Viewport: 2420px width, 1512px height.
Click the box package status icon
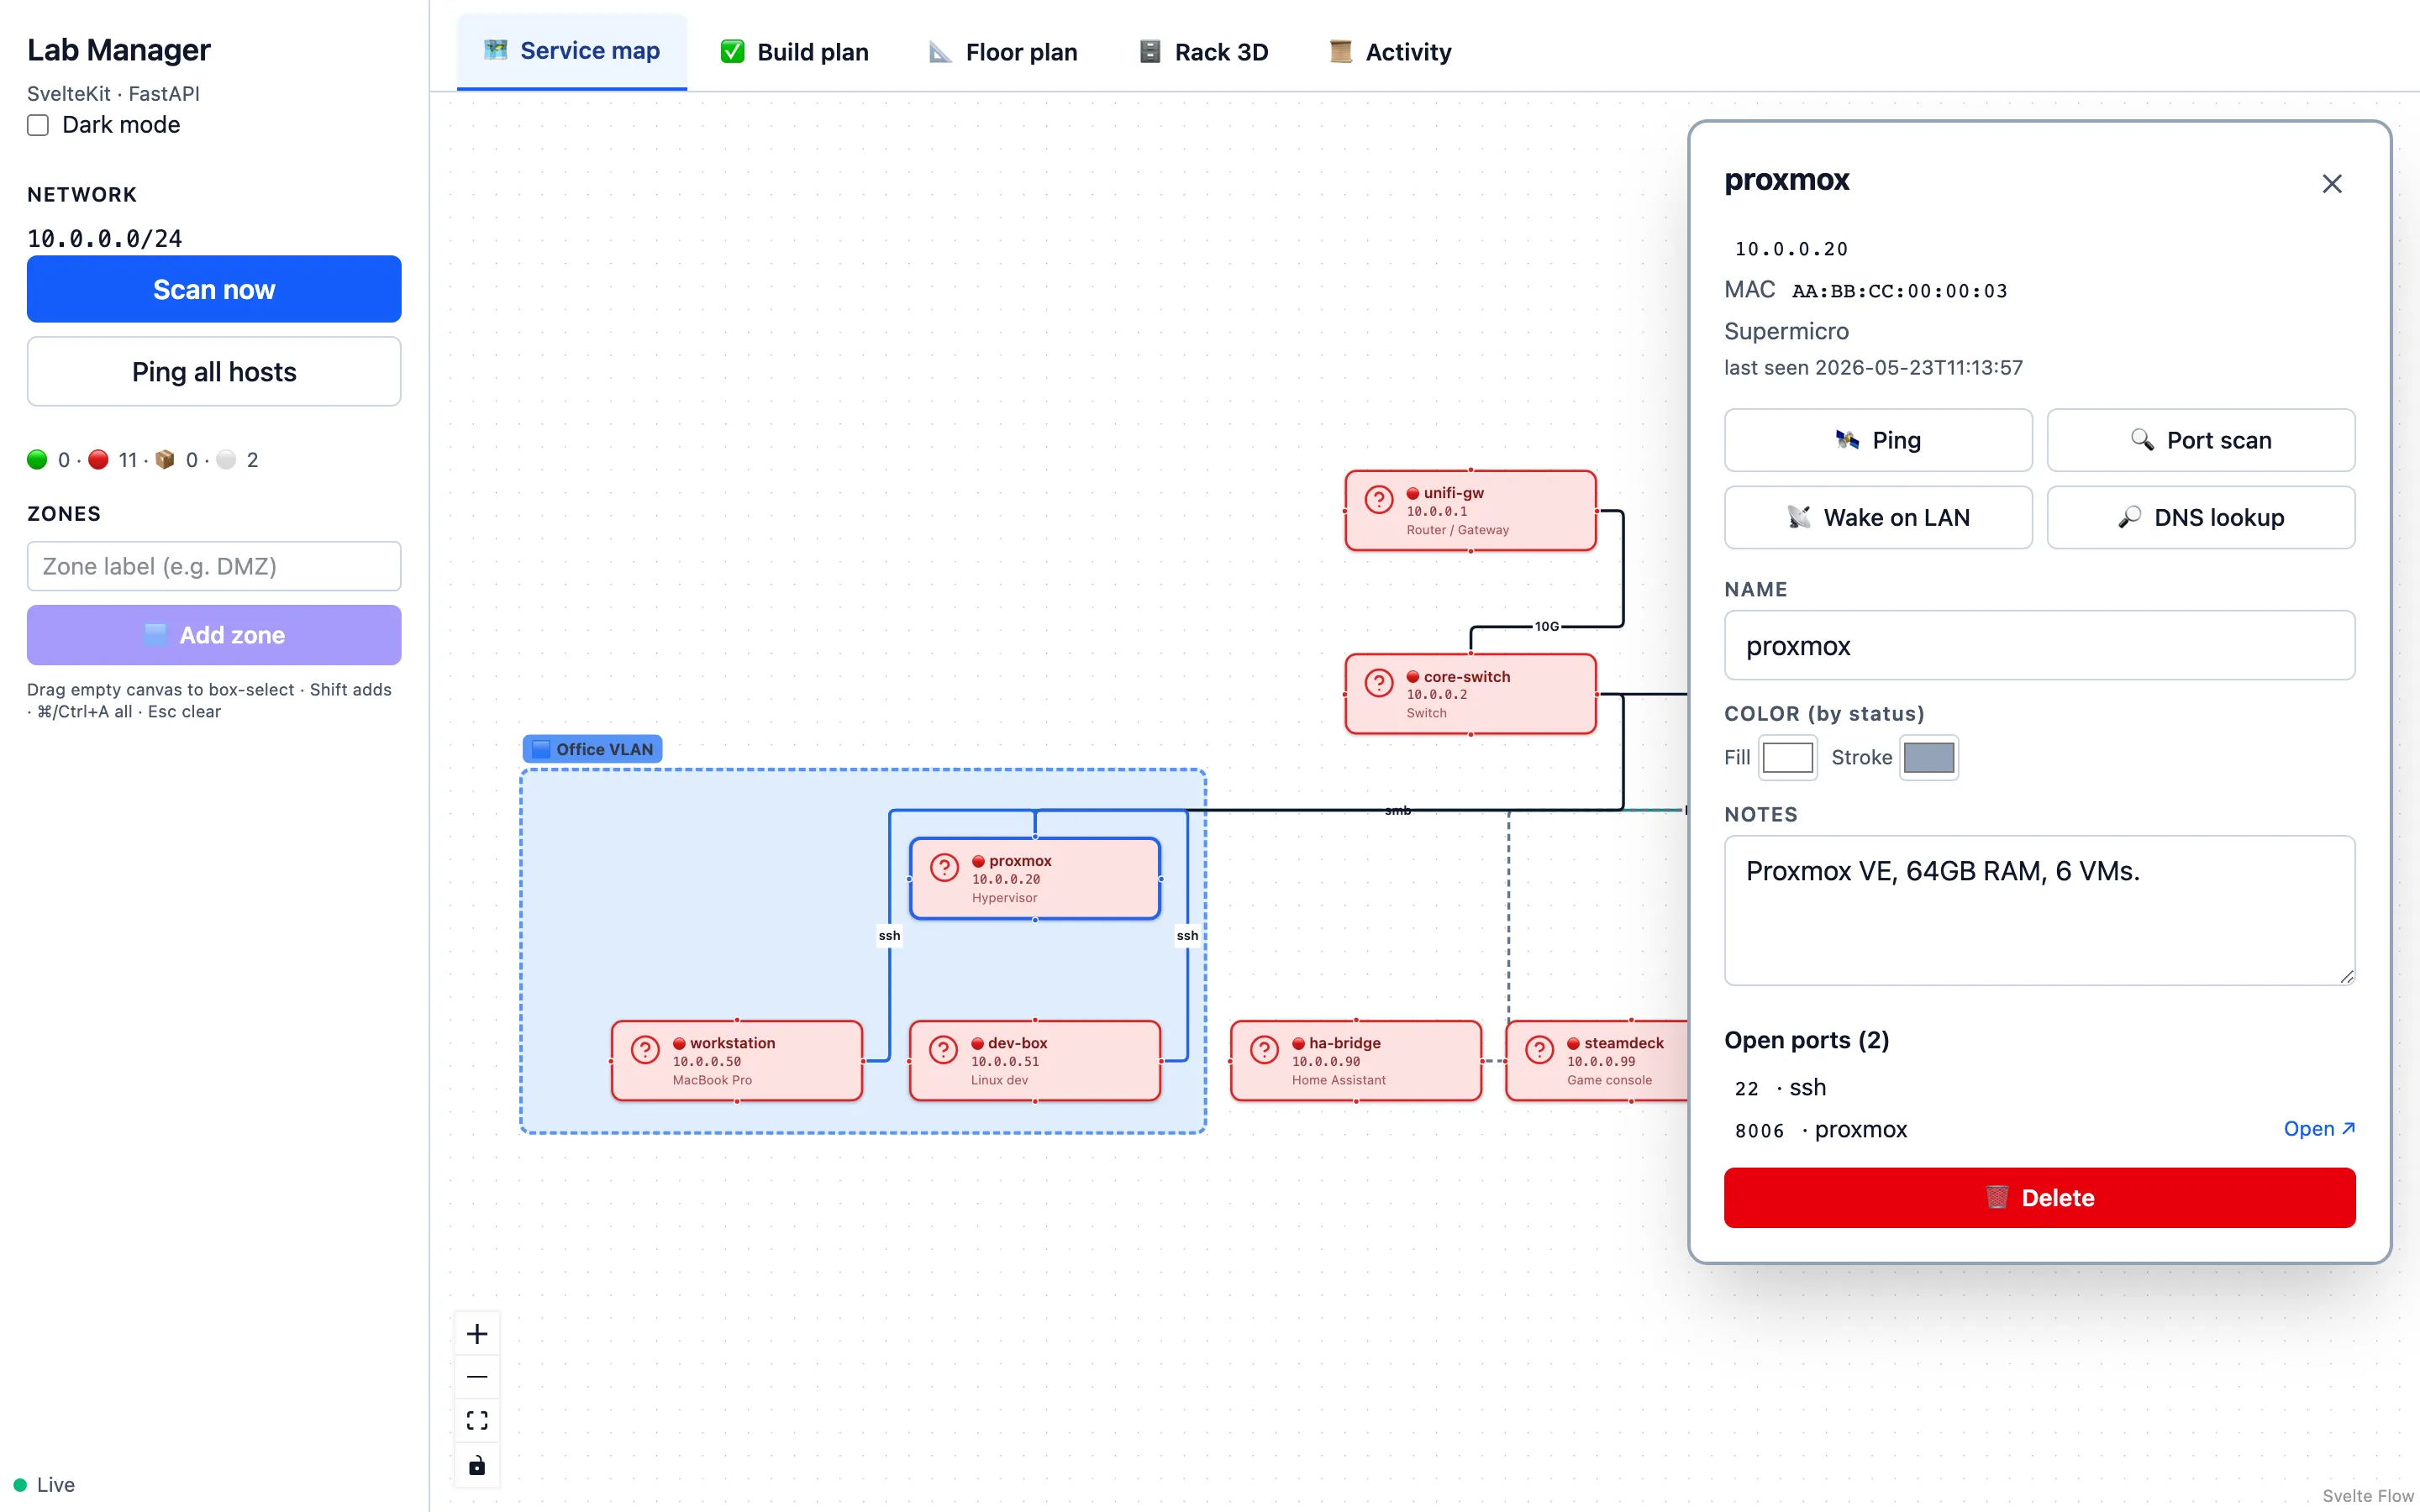[x=165, y=459]
